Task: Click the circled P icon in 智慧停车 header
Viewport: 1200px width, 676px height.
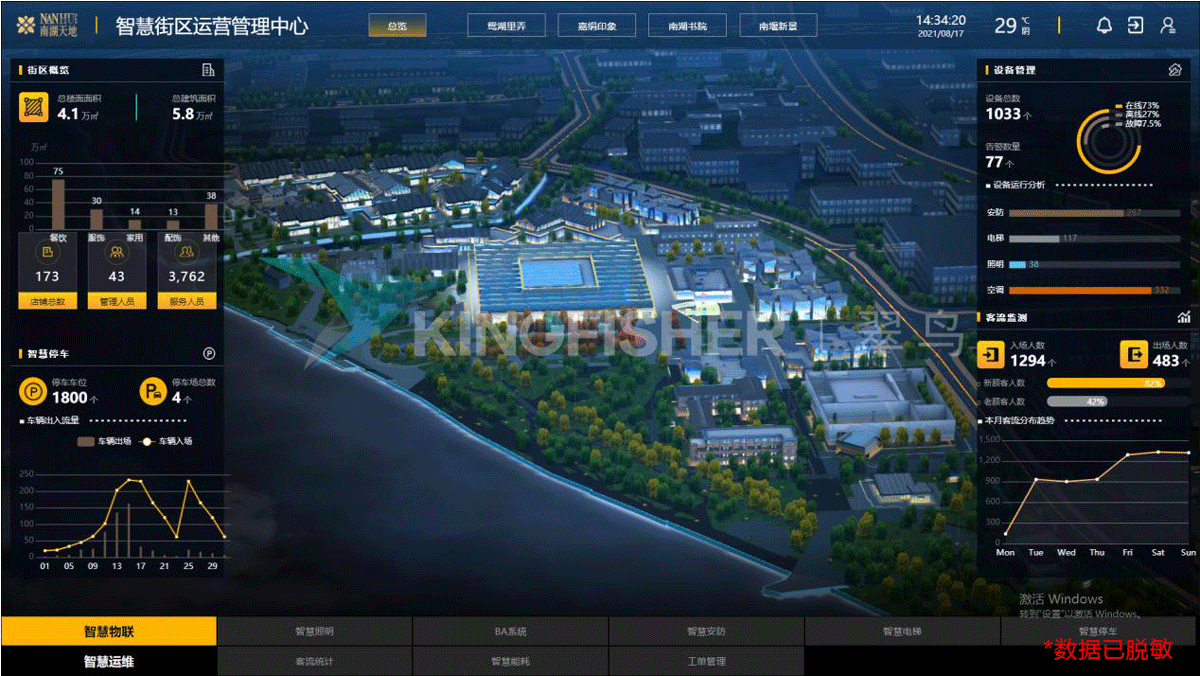Action: click(209, 353)
